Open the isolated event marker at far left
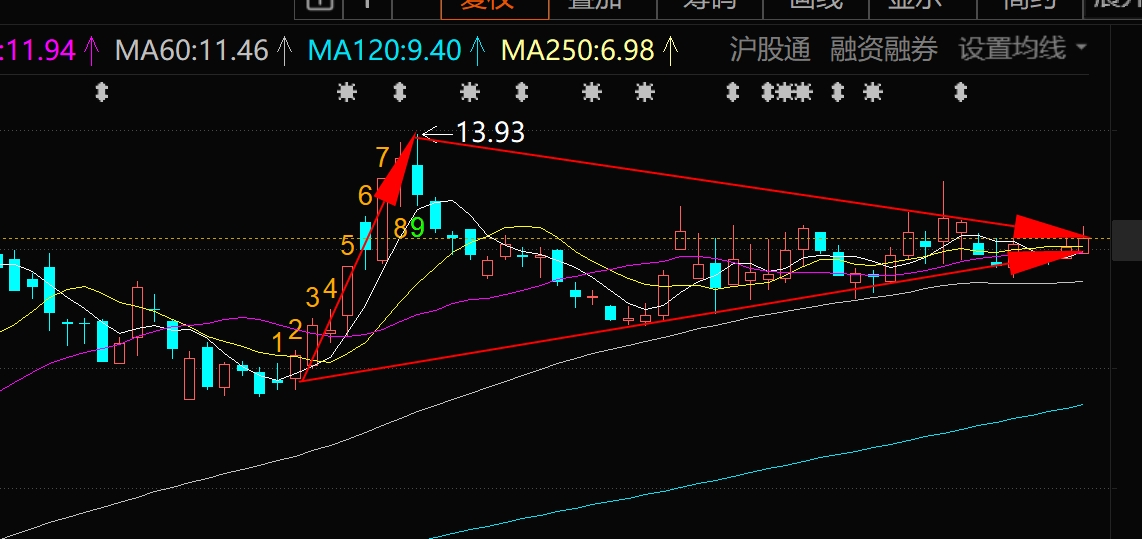 [102, 93]
